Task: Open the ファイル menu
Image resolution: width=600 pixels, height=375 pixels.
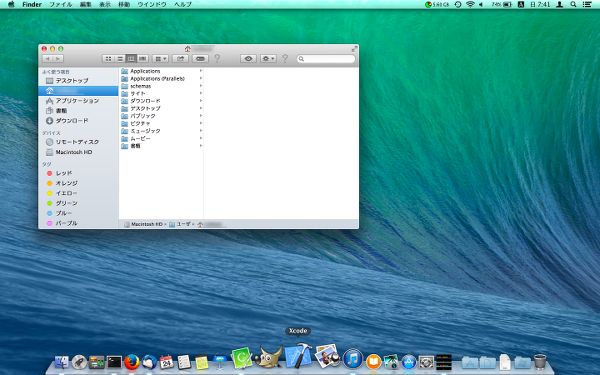Action: [61, 5]
